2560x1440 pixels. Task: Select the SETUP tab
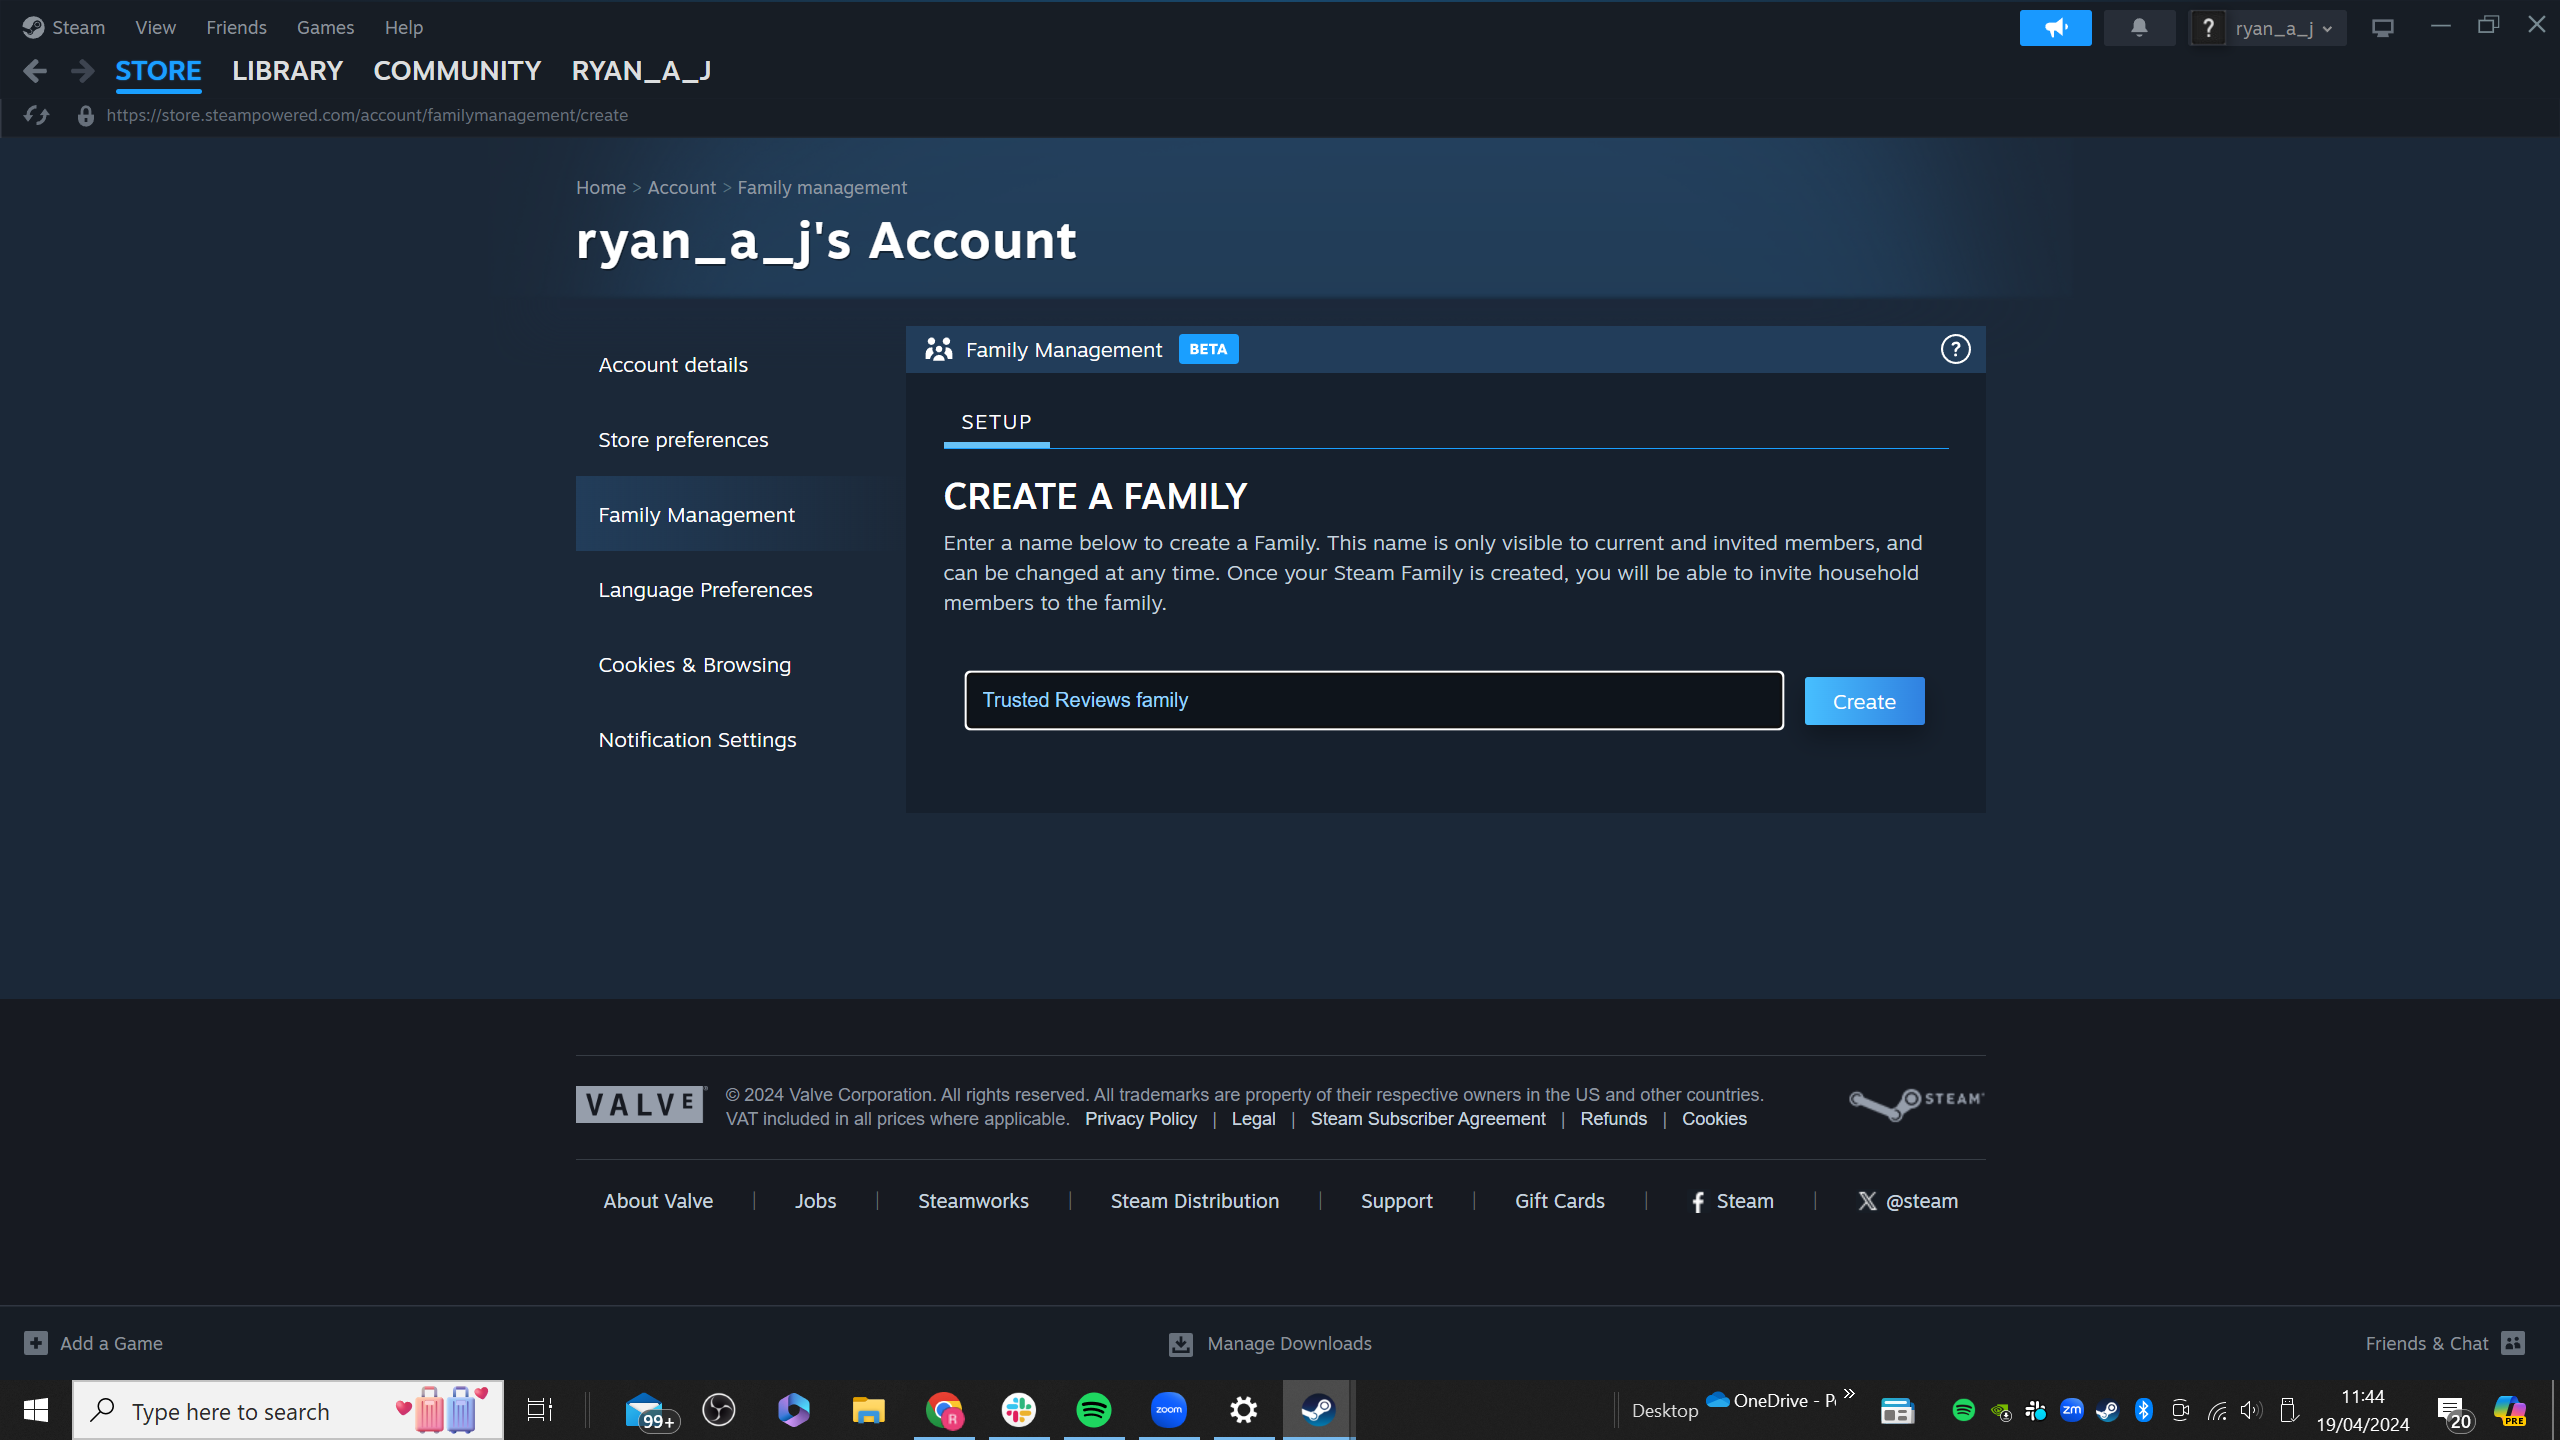(x=996, y=422)
